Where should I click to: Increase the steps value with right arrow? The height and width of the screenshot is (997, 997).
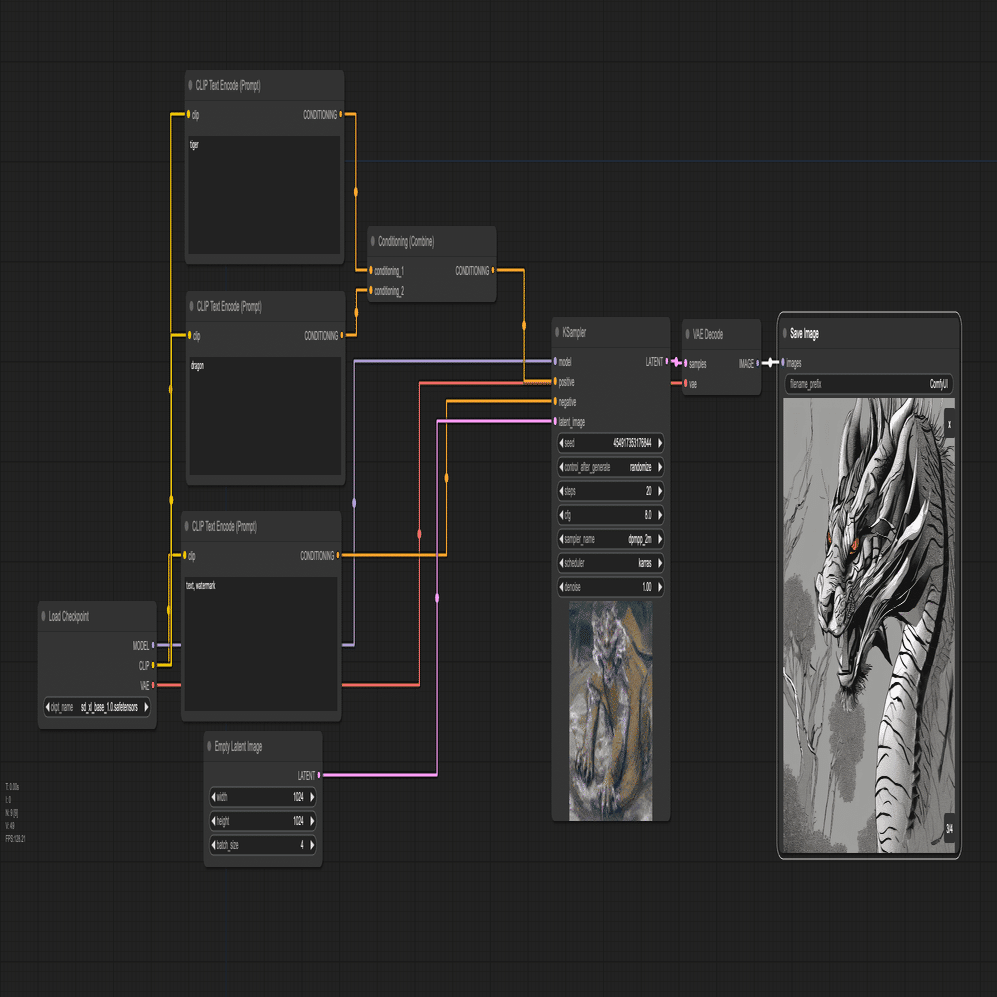pyautogui.click(x=660, y=491)
